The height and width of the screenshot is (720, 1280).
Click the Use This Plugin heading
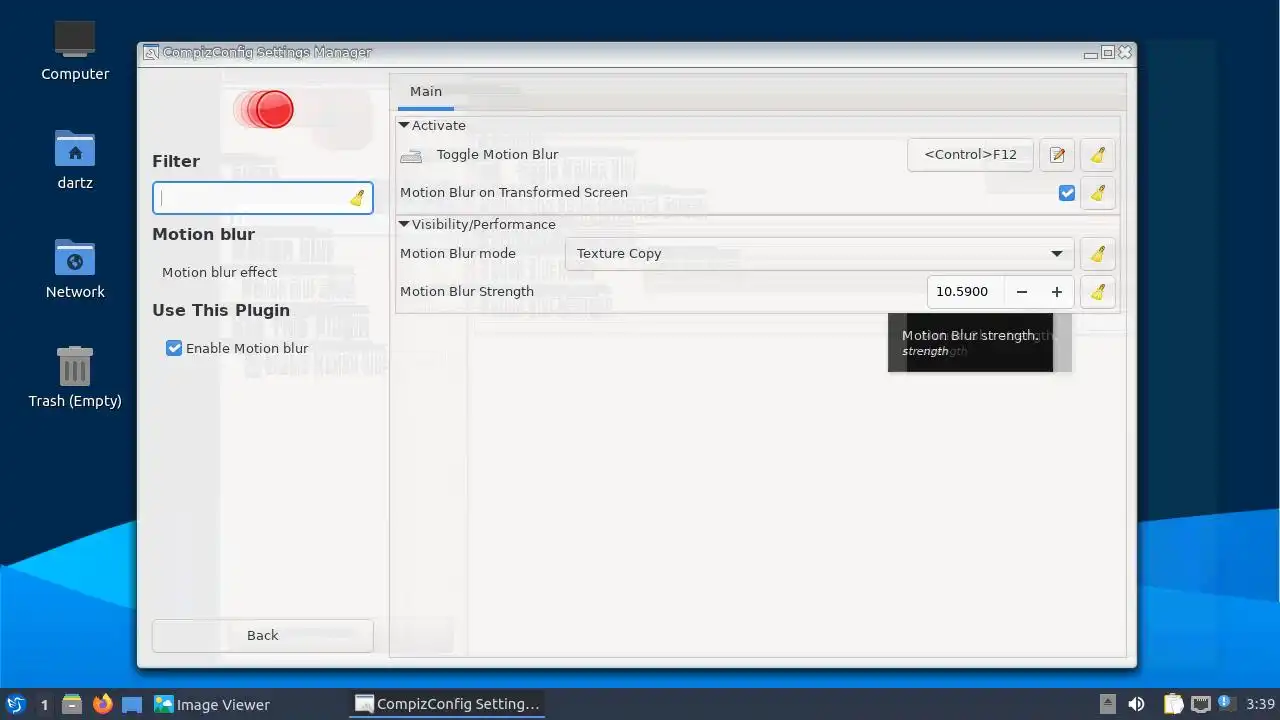tap(221, 310)
